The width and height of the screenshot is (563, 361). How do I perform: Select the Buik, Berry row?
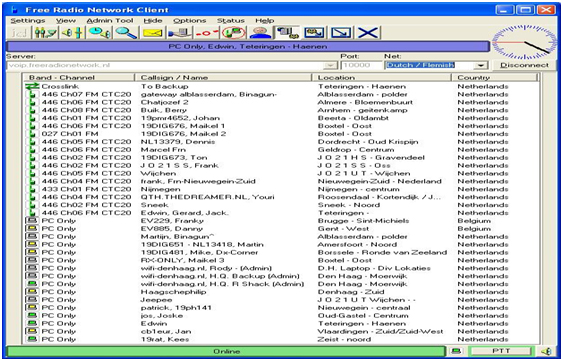click(282, 110)
